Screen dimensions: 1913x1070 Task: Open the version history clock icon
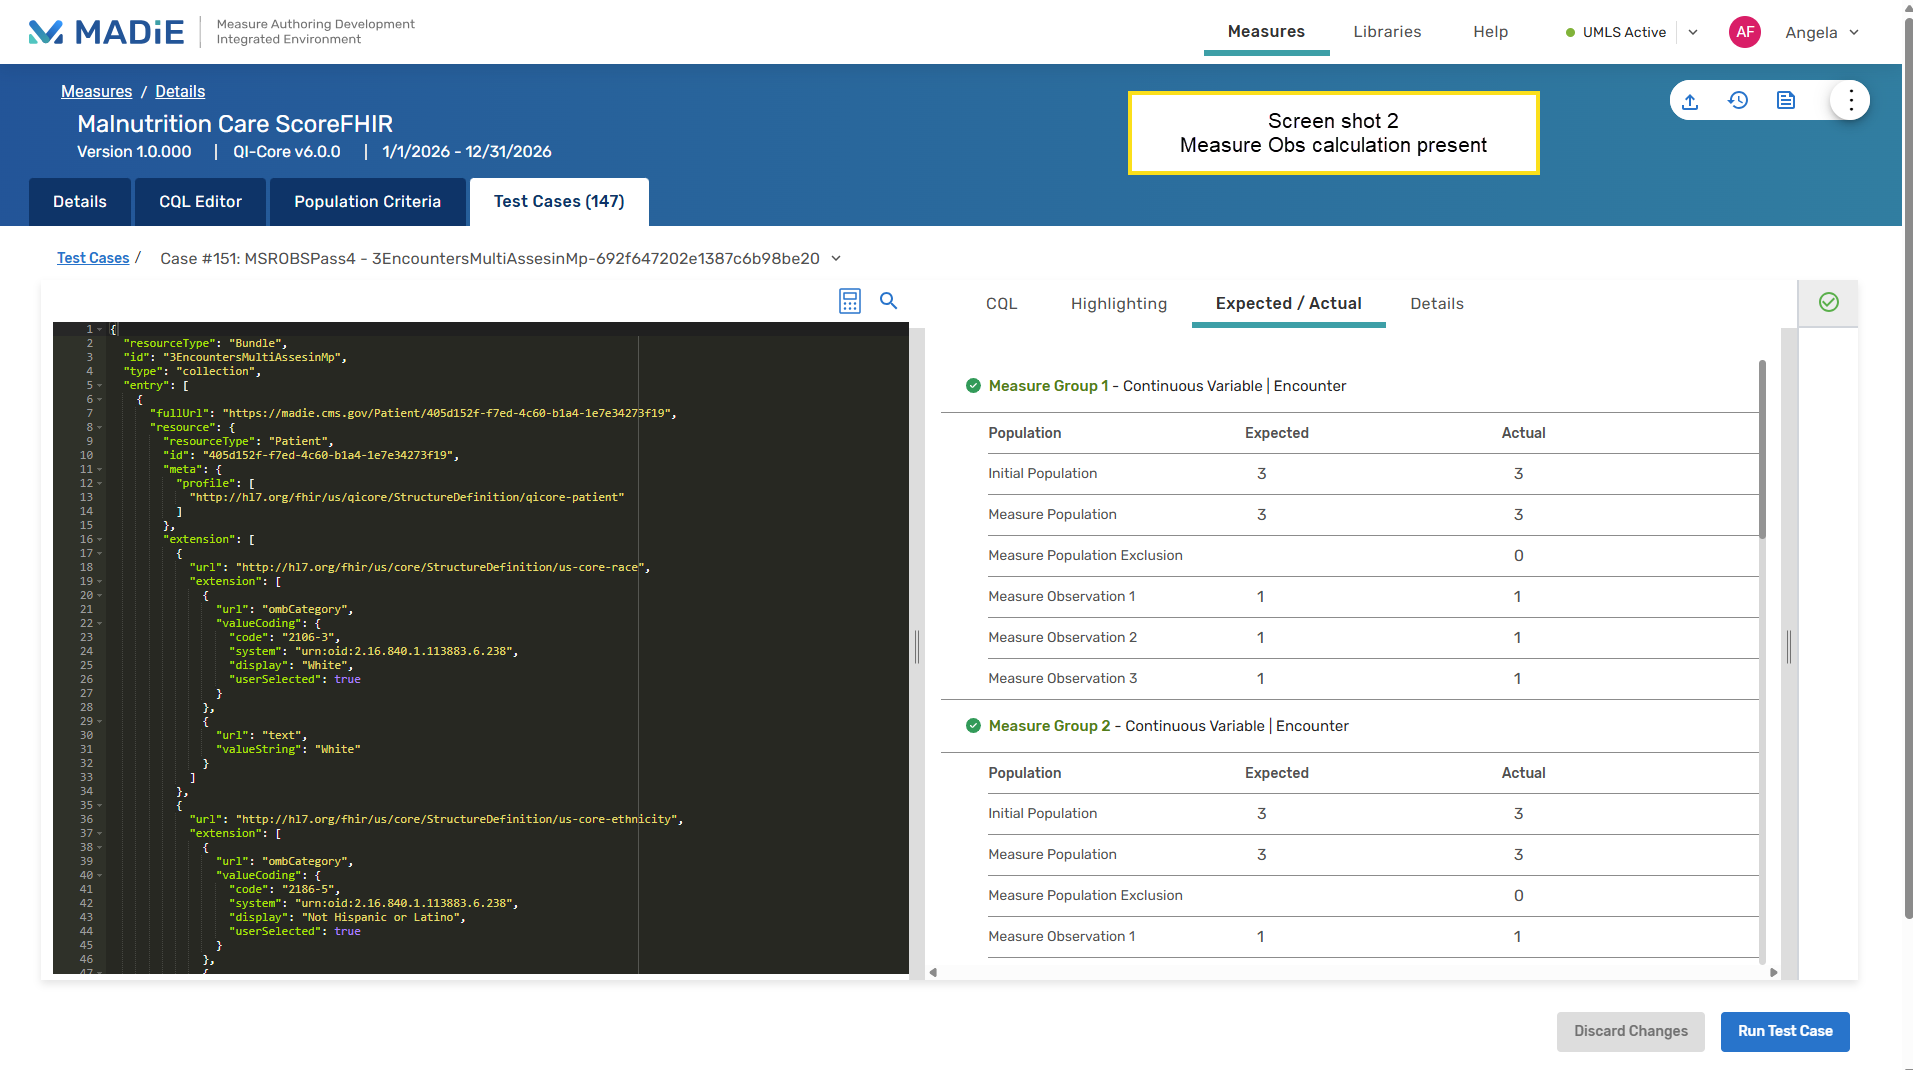(1738, 101)
